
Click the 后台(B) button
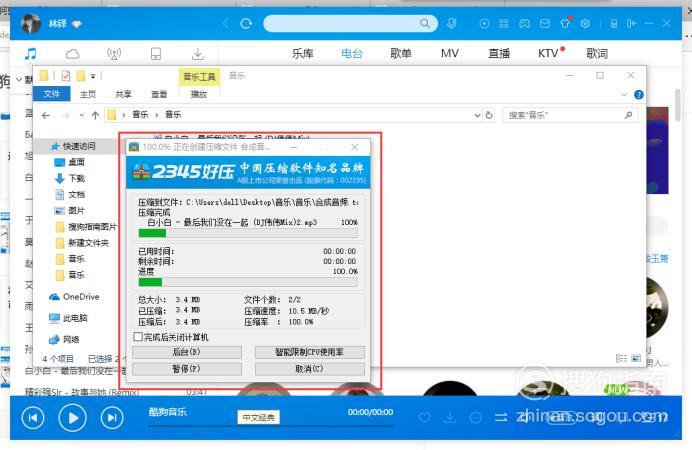(187, 352)
